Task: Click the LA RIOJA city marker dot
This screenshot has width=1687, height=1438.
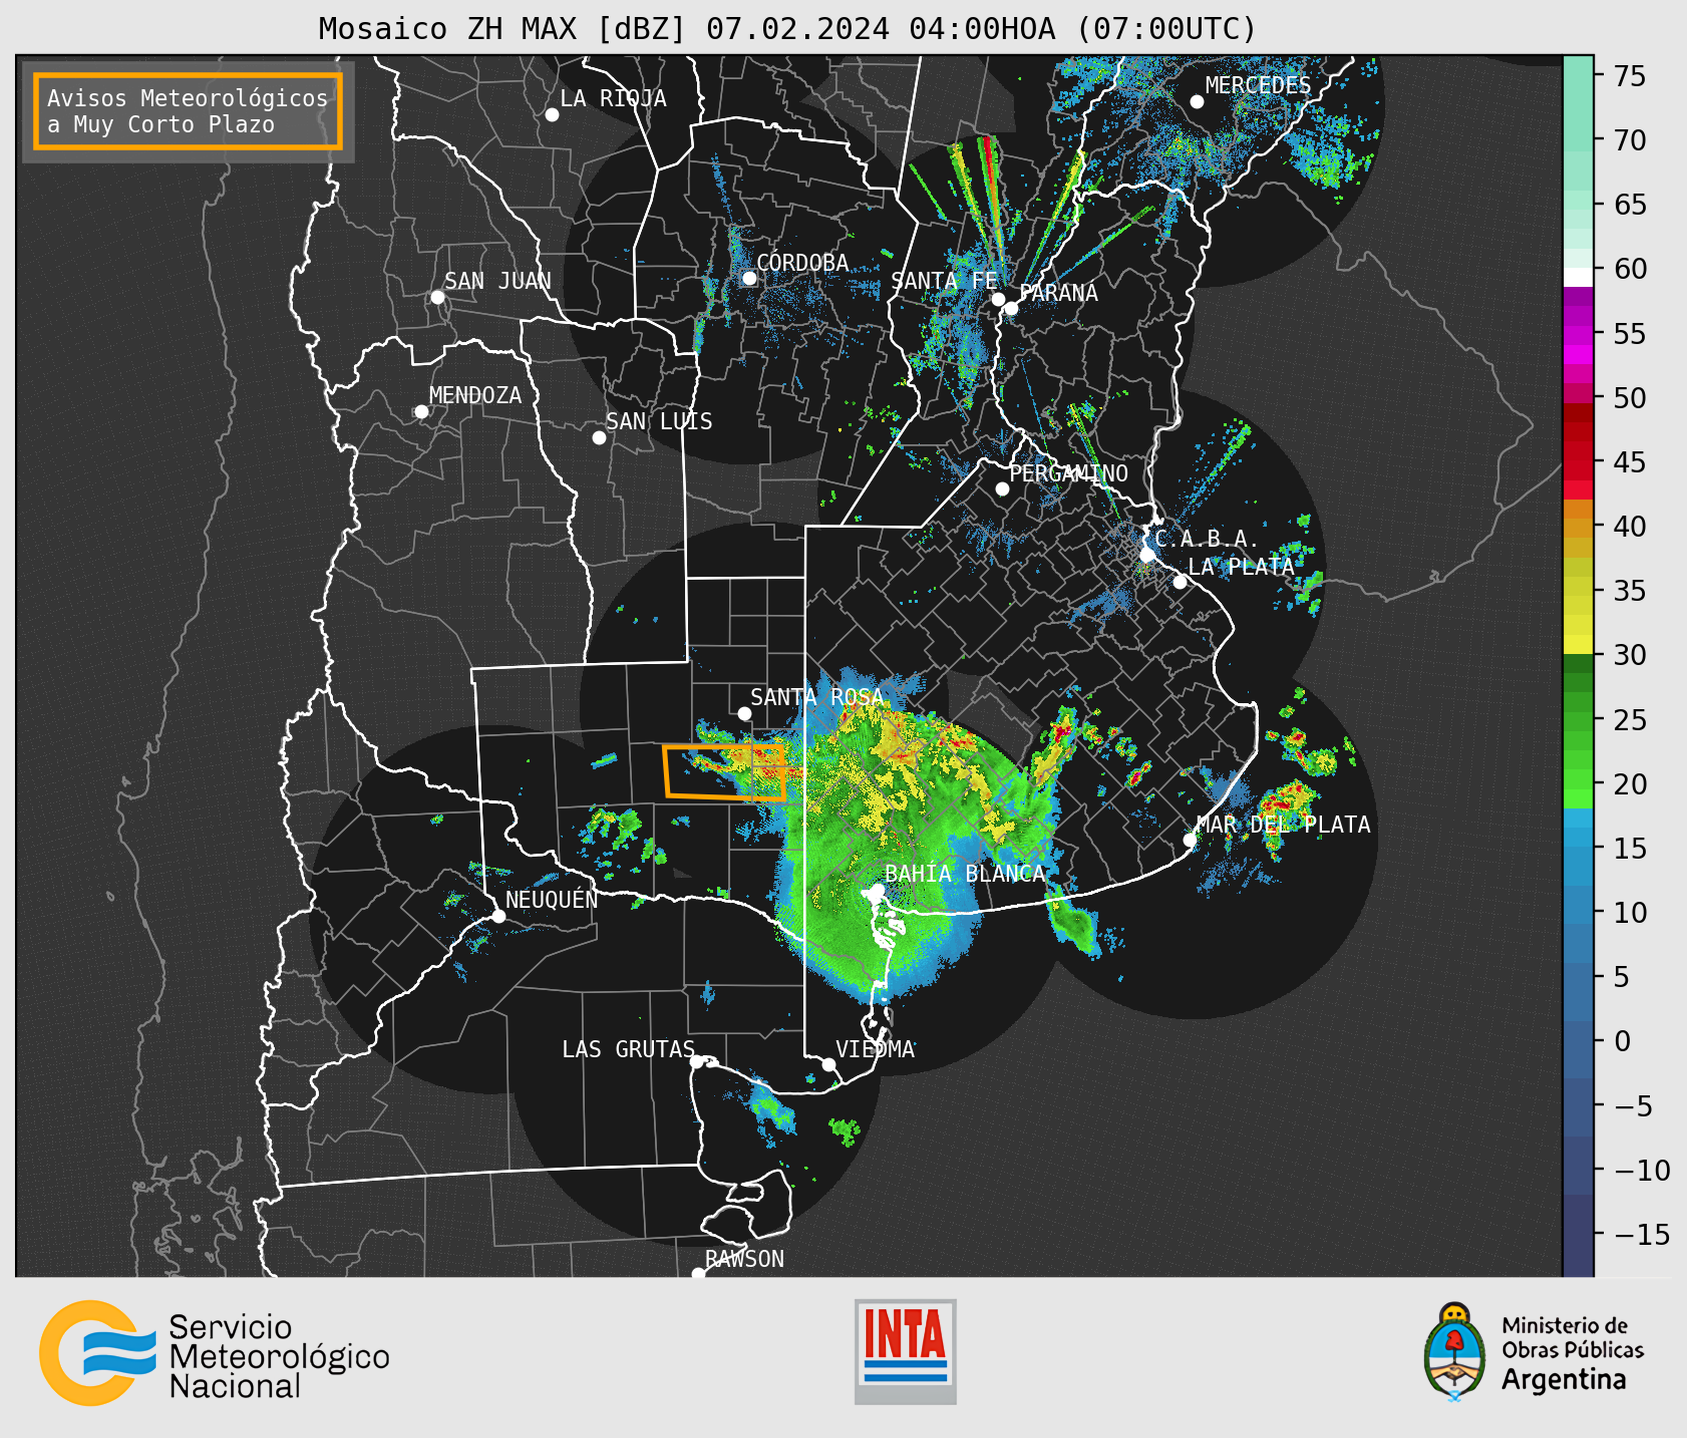Action: click(552, 115)
